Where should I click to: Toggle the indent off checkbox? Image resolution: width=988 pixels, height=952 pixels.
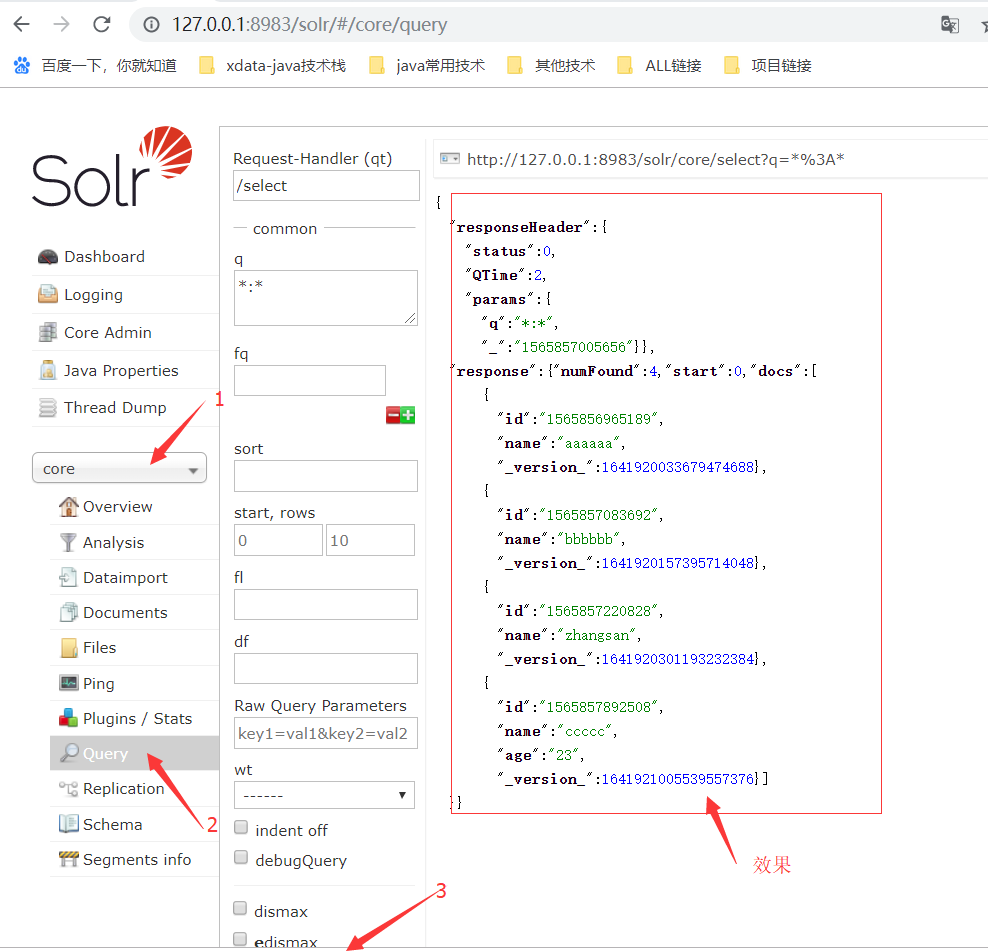click(241, 828)
